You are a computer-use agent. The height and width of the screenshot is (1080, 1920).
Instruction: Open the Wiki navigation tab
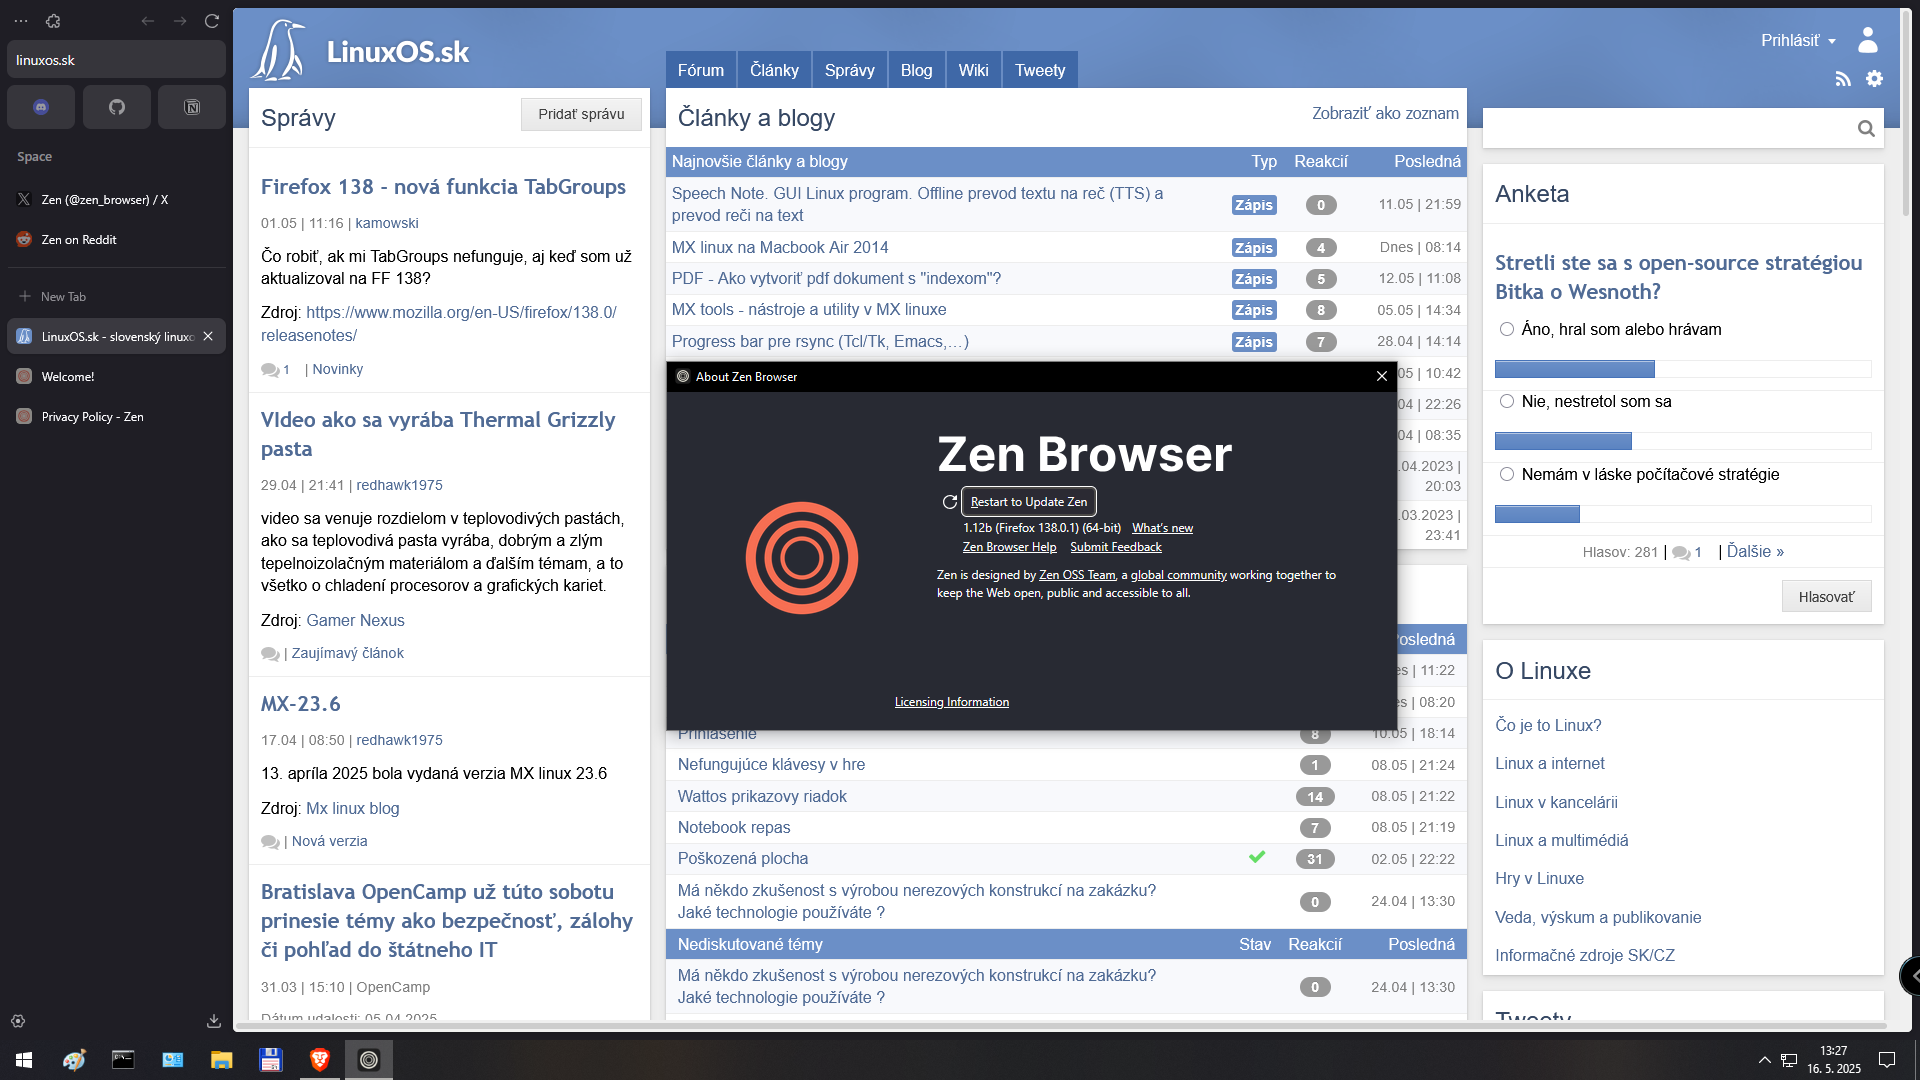pyautogui.click(x=973, y=70)
